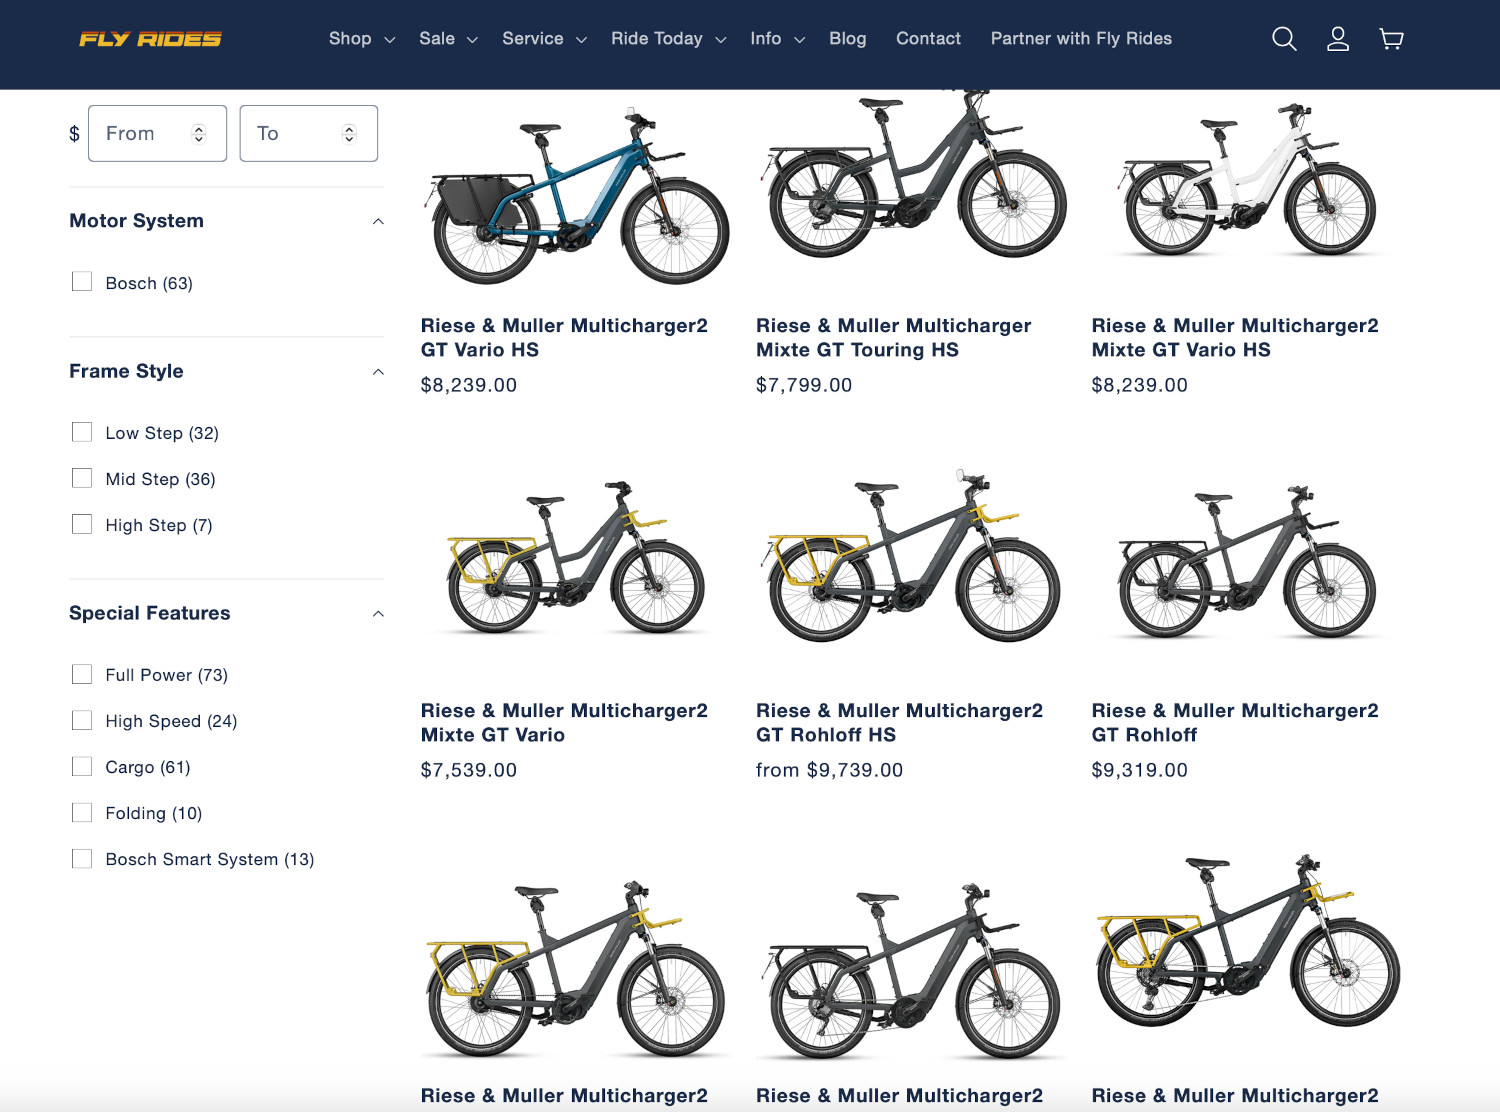1500x1112 pixels.
Task: Select the High Speed filter checkbox
Action: [82, 720]
